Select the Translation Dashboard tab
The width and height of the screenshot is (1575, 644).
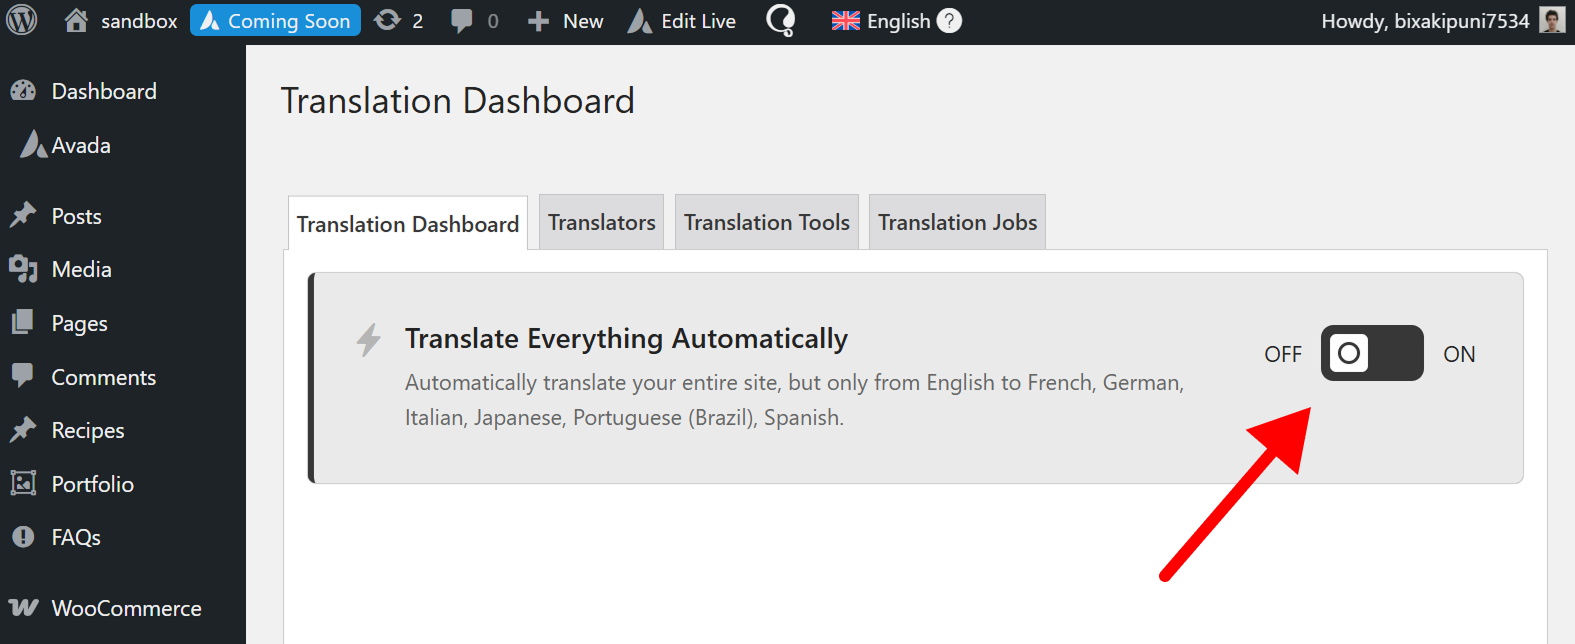[x=407, y=224]
